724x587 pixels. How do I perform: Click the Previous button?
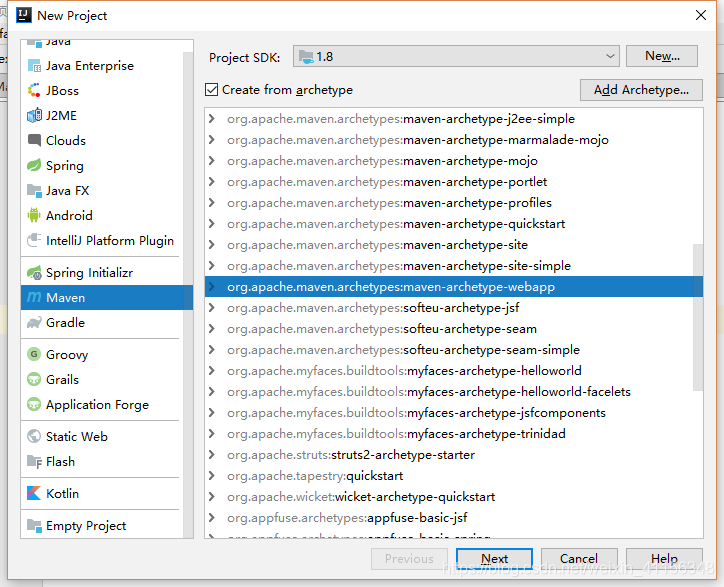pyautogui.click(x=409, y=559)
